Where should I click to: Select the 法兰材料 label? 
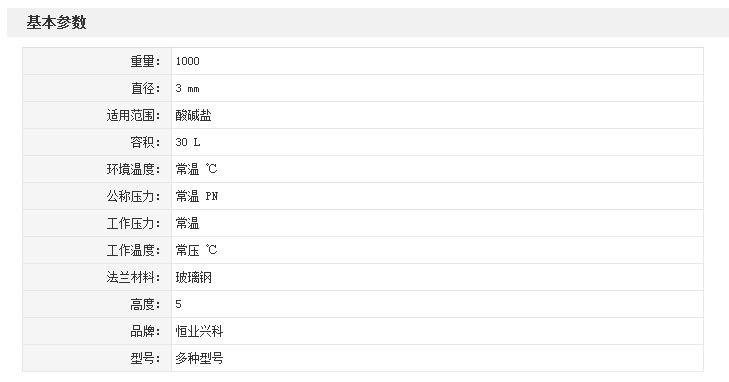(133, 277)
